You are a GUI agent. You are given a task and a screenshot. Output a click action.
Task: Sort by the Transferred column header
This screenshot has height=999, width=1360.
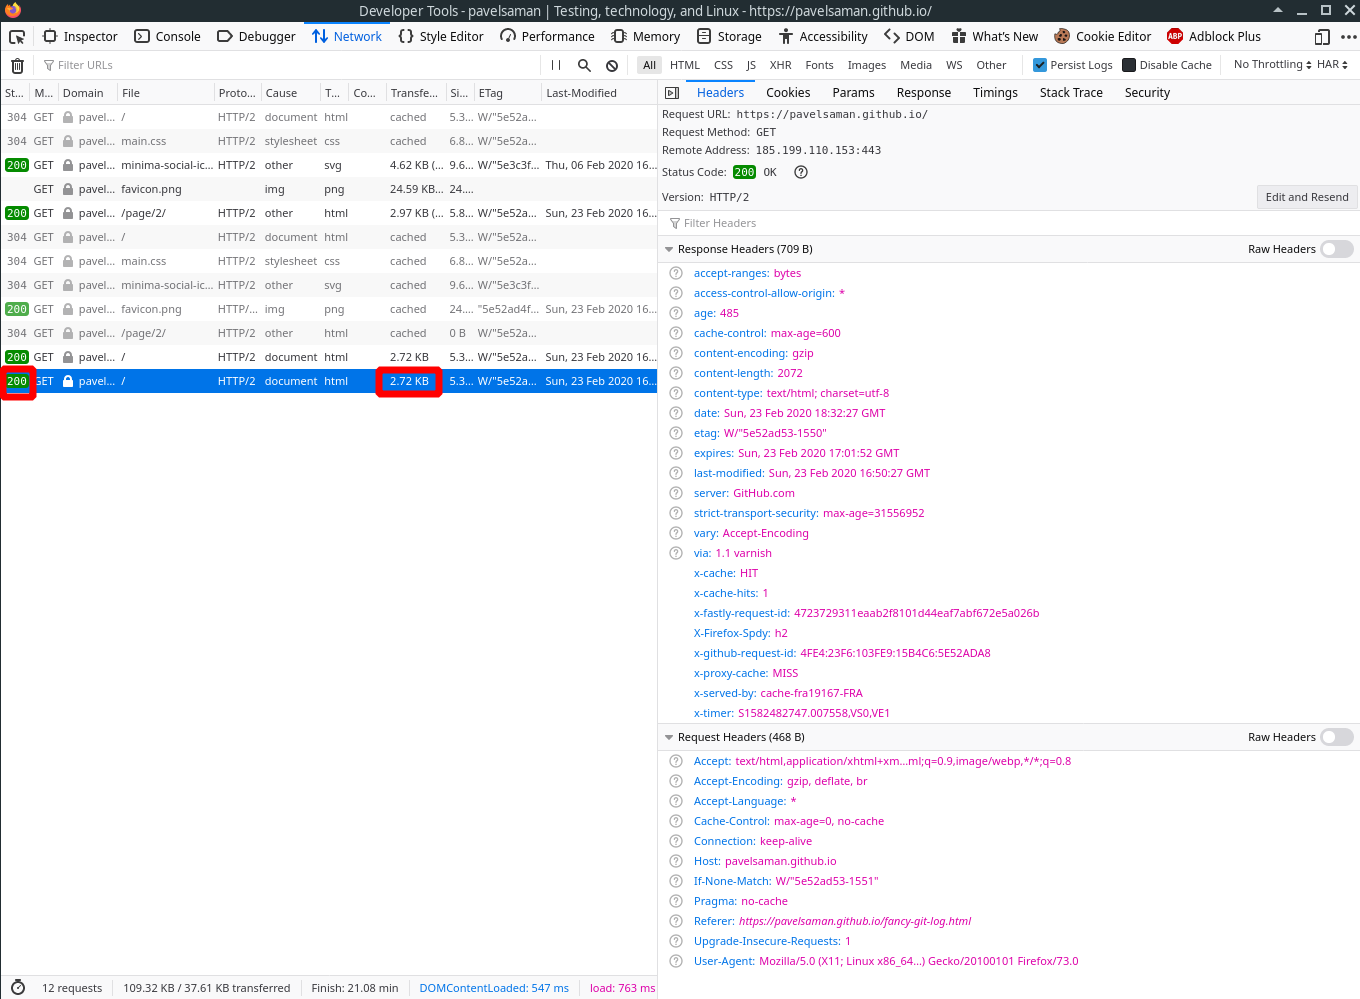(415, 93)
